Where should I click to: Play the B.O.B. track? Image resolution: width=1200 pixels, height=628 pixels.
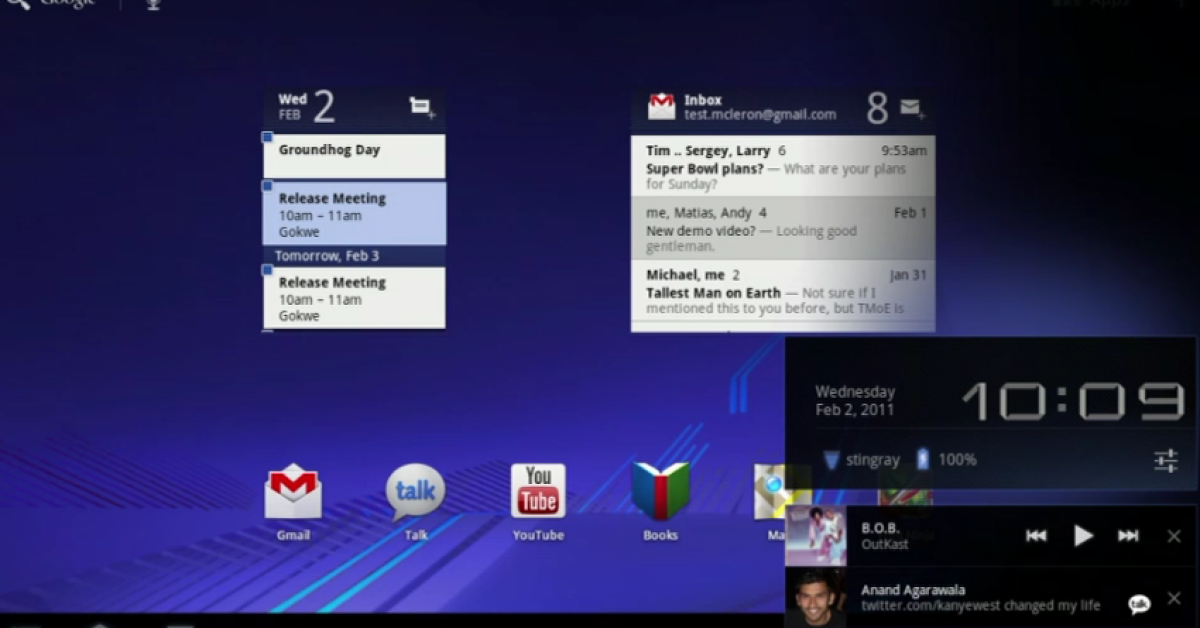coord(1083,536)
